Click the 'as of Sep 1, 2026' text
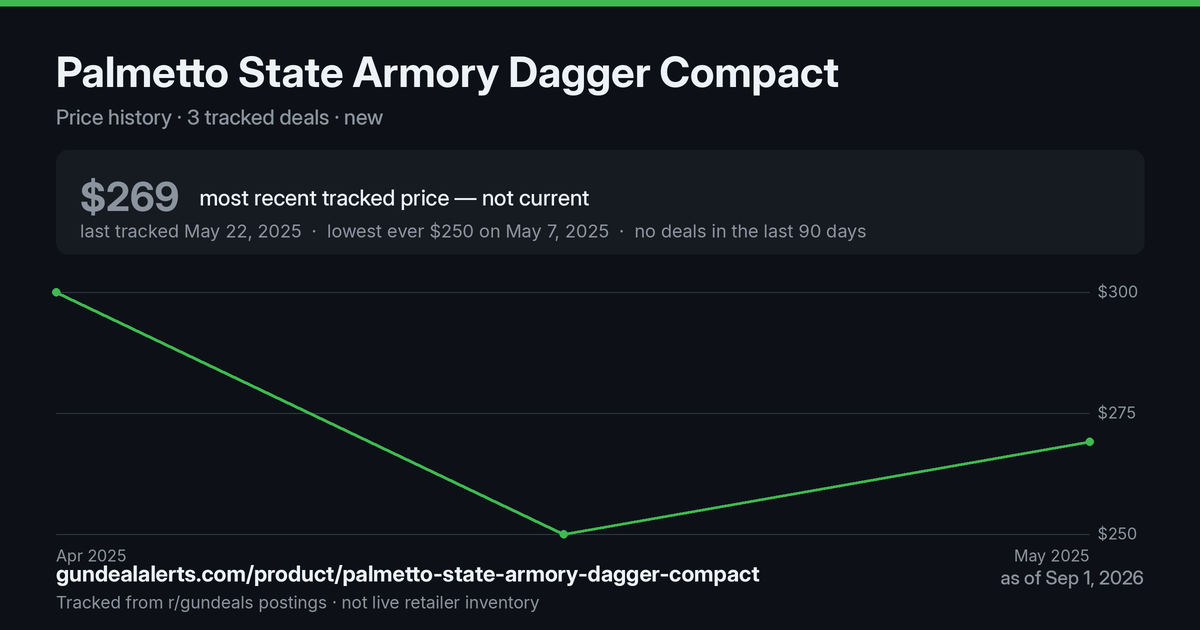 (x=1072, y=578)
